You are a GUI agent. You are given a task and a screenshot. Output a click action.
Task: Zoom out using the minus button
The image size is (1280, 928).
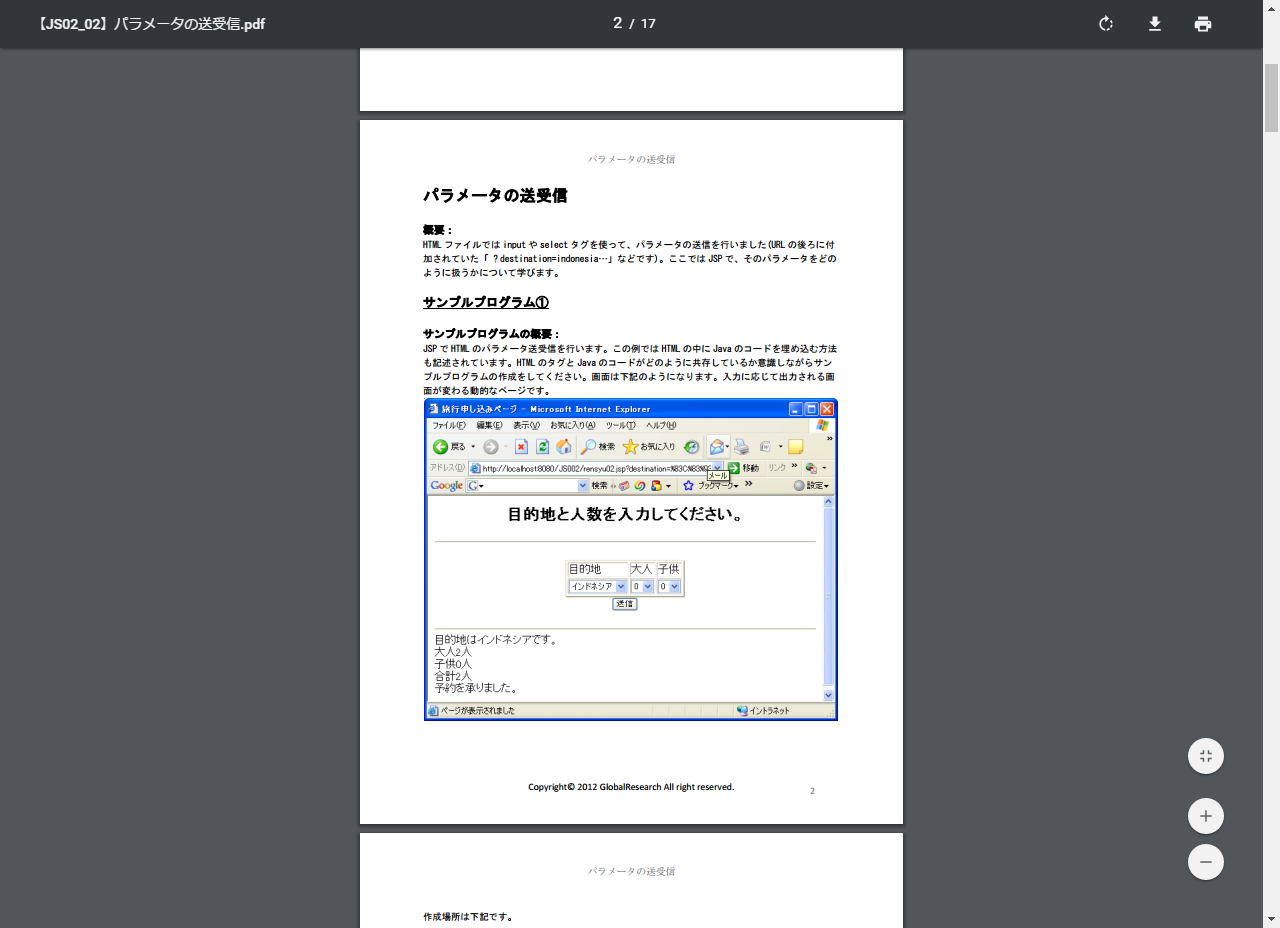1206,862
